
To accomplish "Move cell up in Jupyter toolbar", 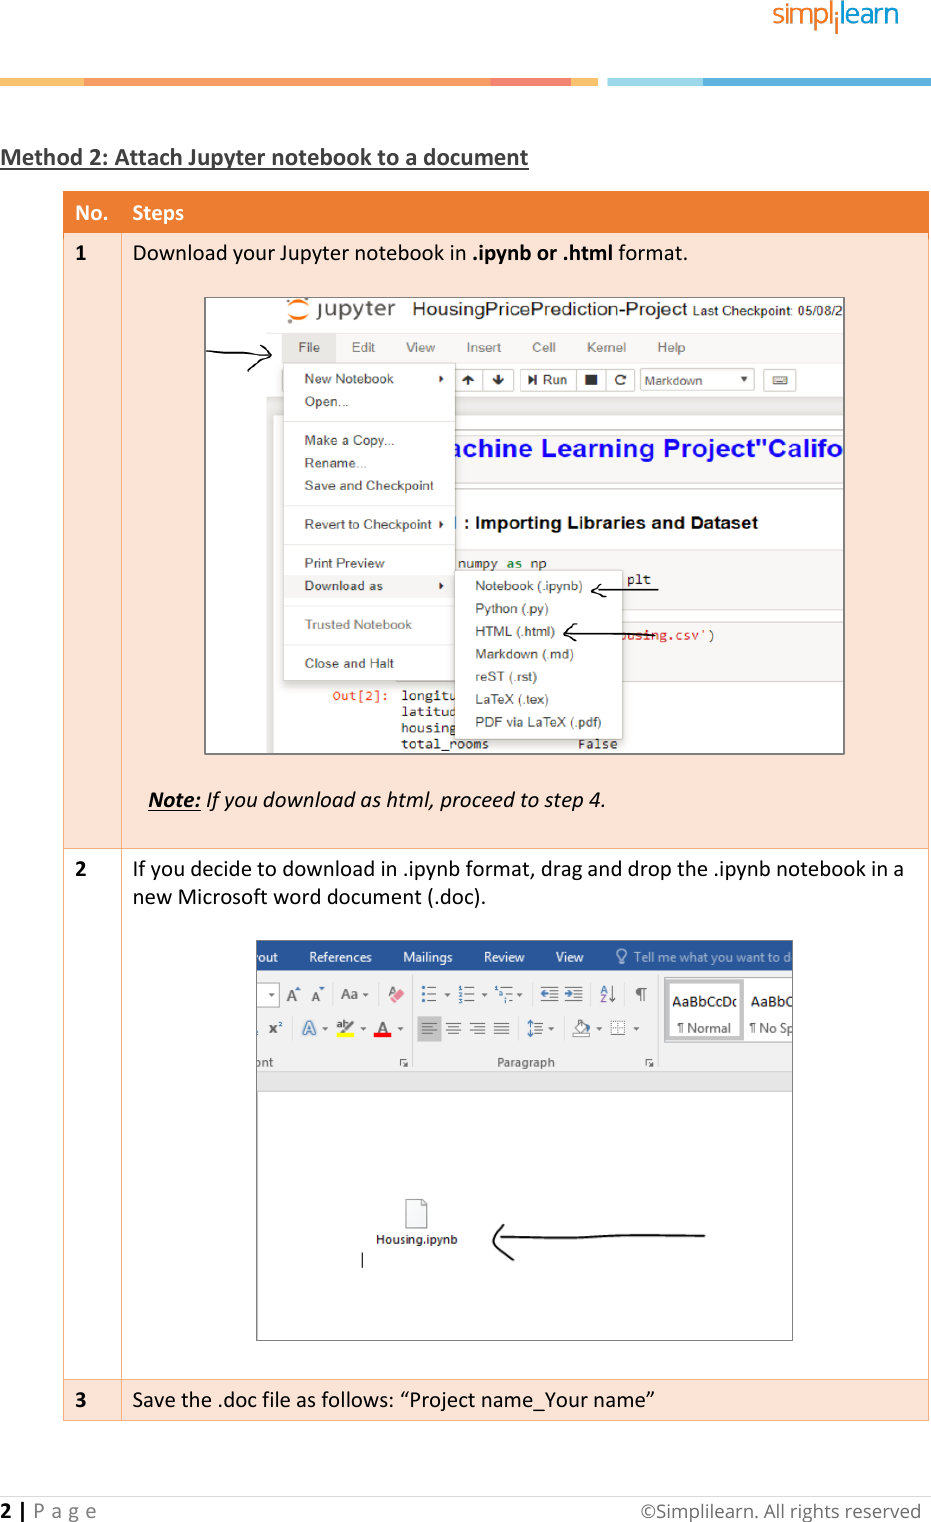I will (x=468, y=380).
